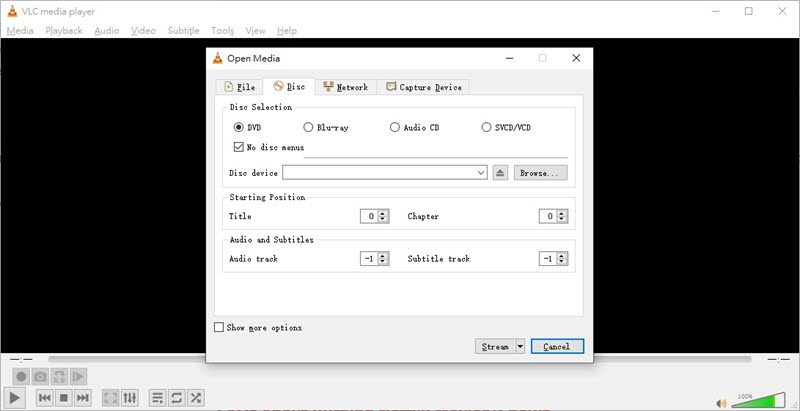Switch to the Network tab

pyautogui.click(x=345, y=87)
